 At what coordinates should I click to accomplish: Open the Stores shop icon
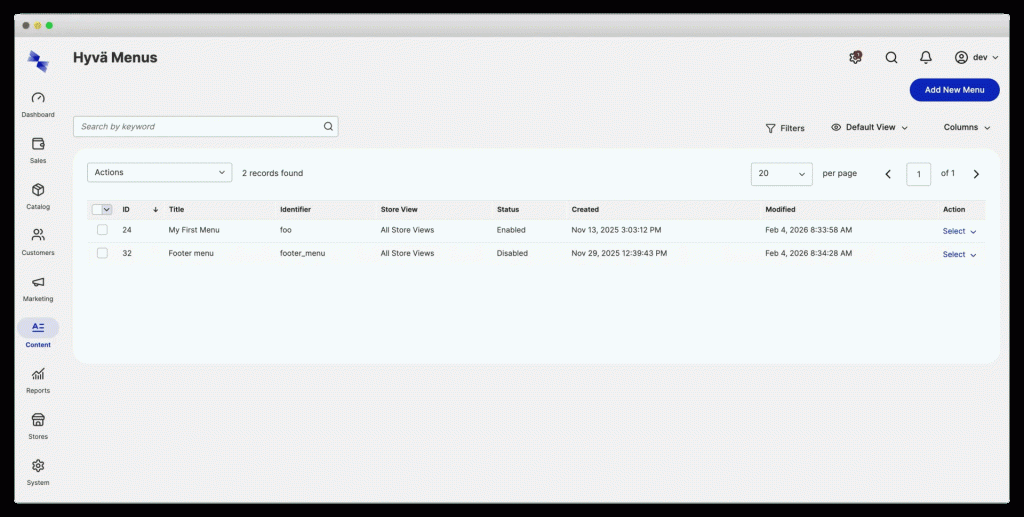point(38,420)
